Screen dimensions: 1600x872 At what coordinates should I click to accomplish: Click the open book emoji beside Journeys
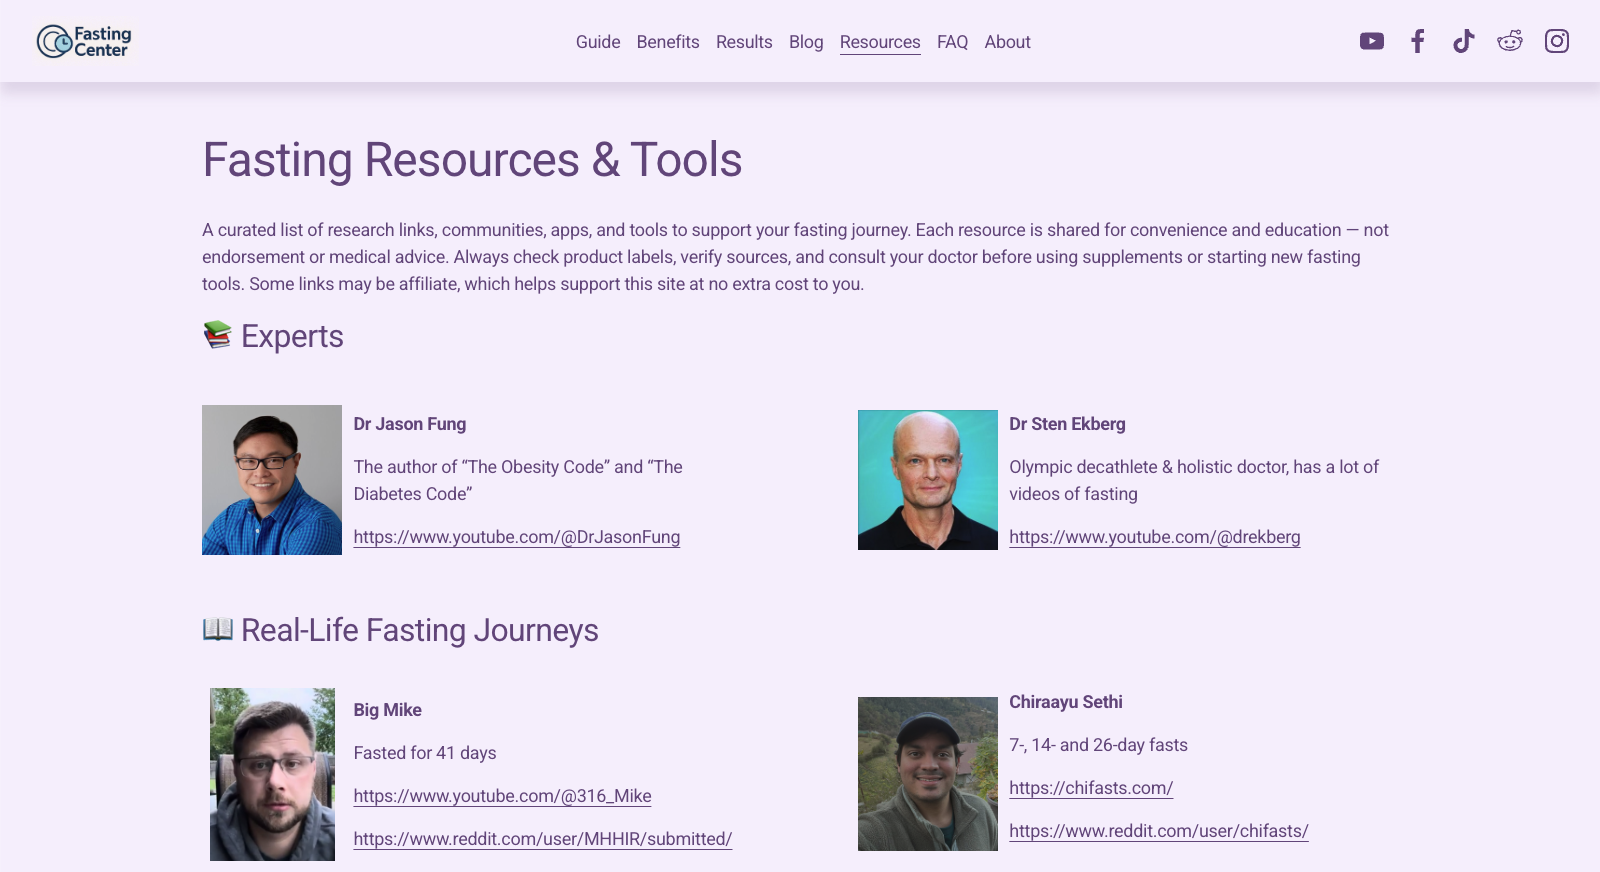pyautogui.click(x=217, y=629)
